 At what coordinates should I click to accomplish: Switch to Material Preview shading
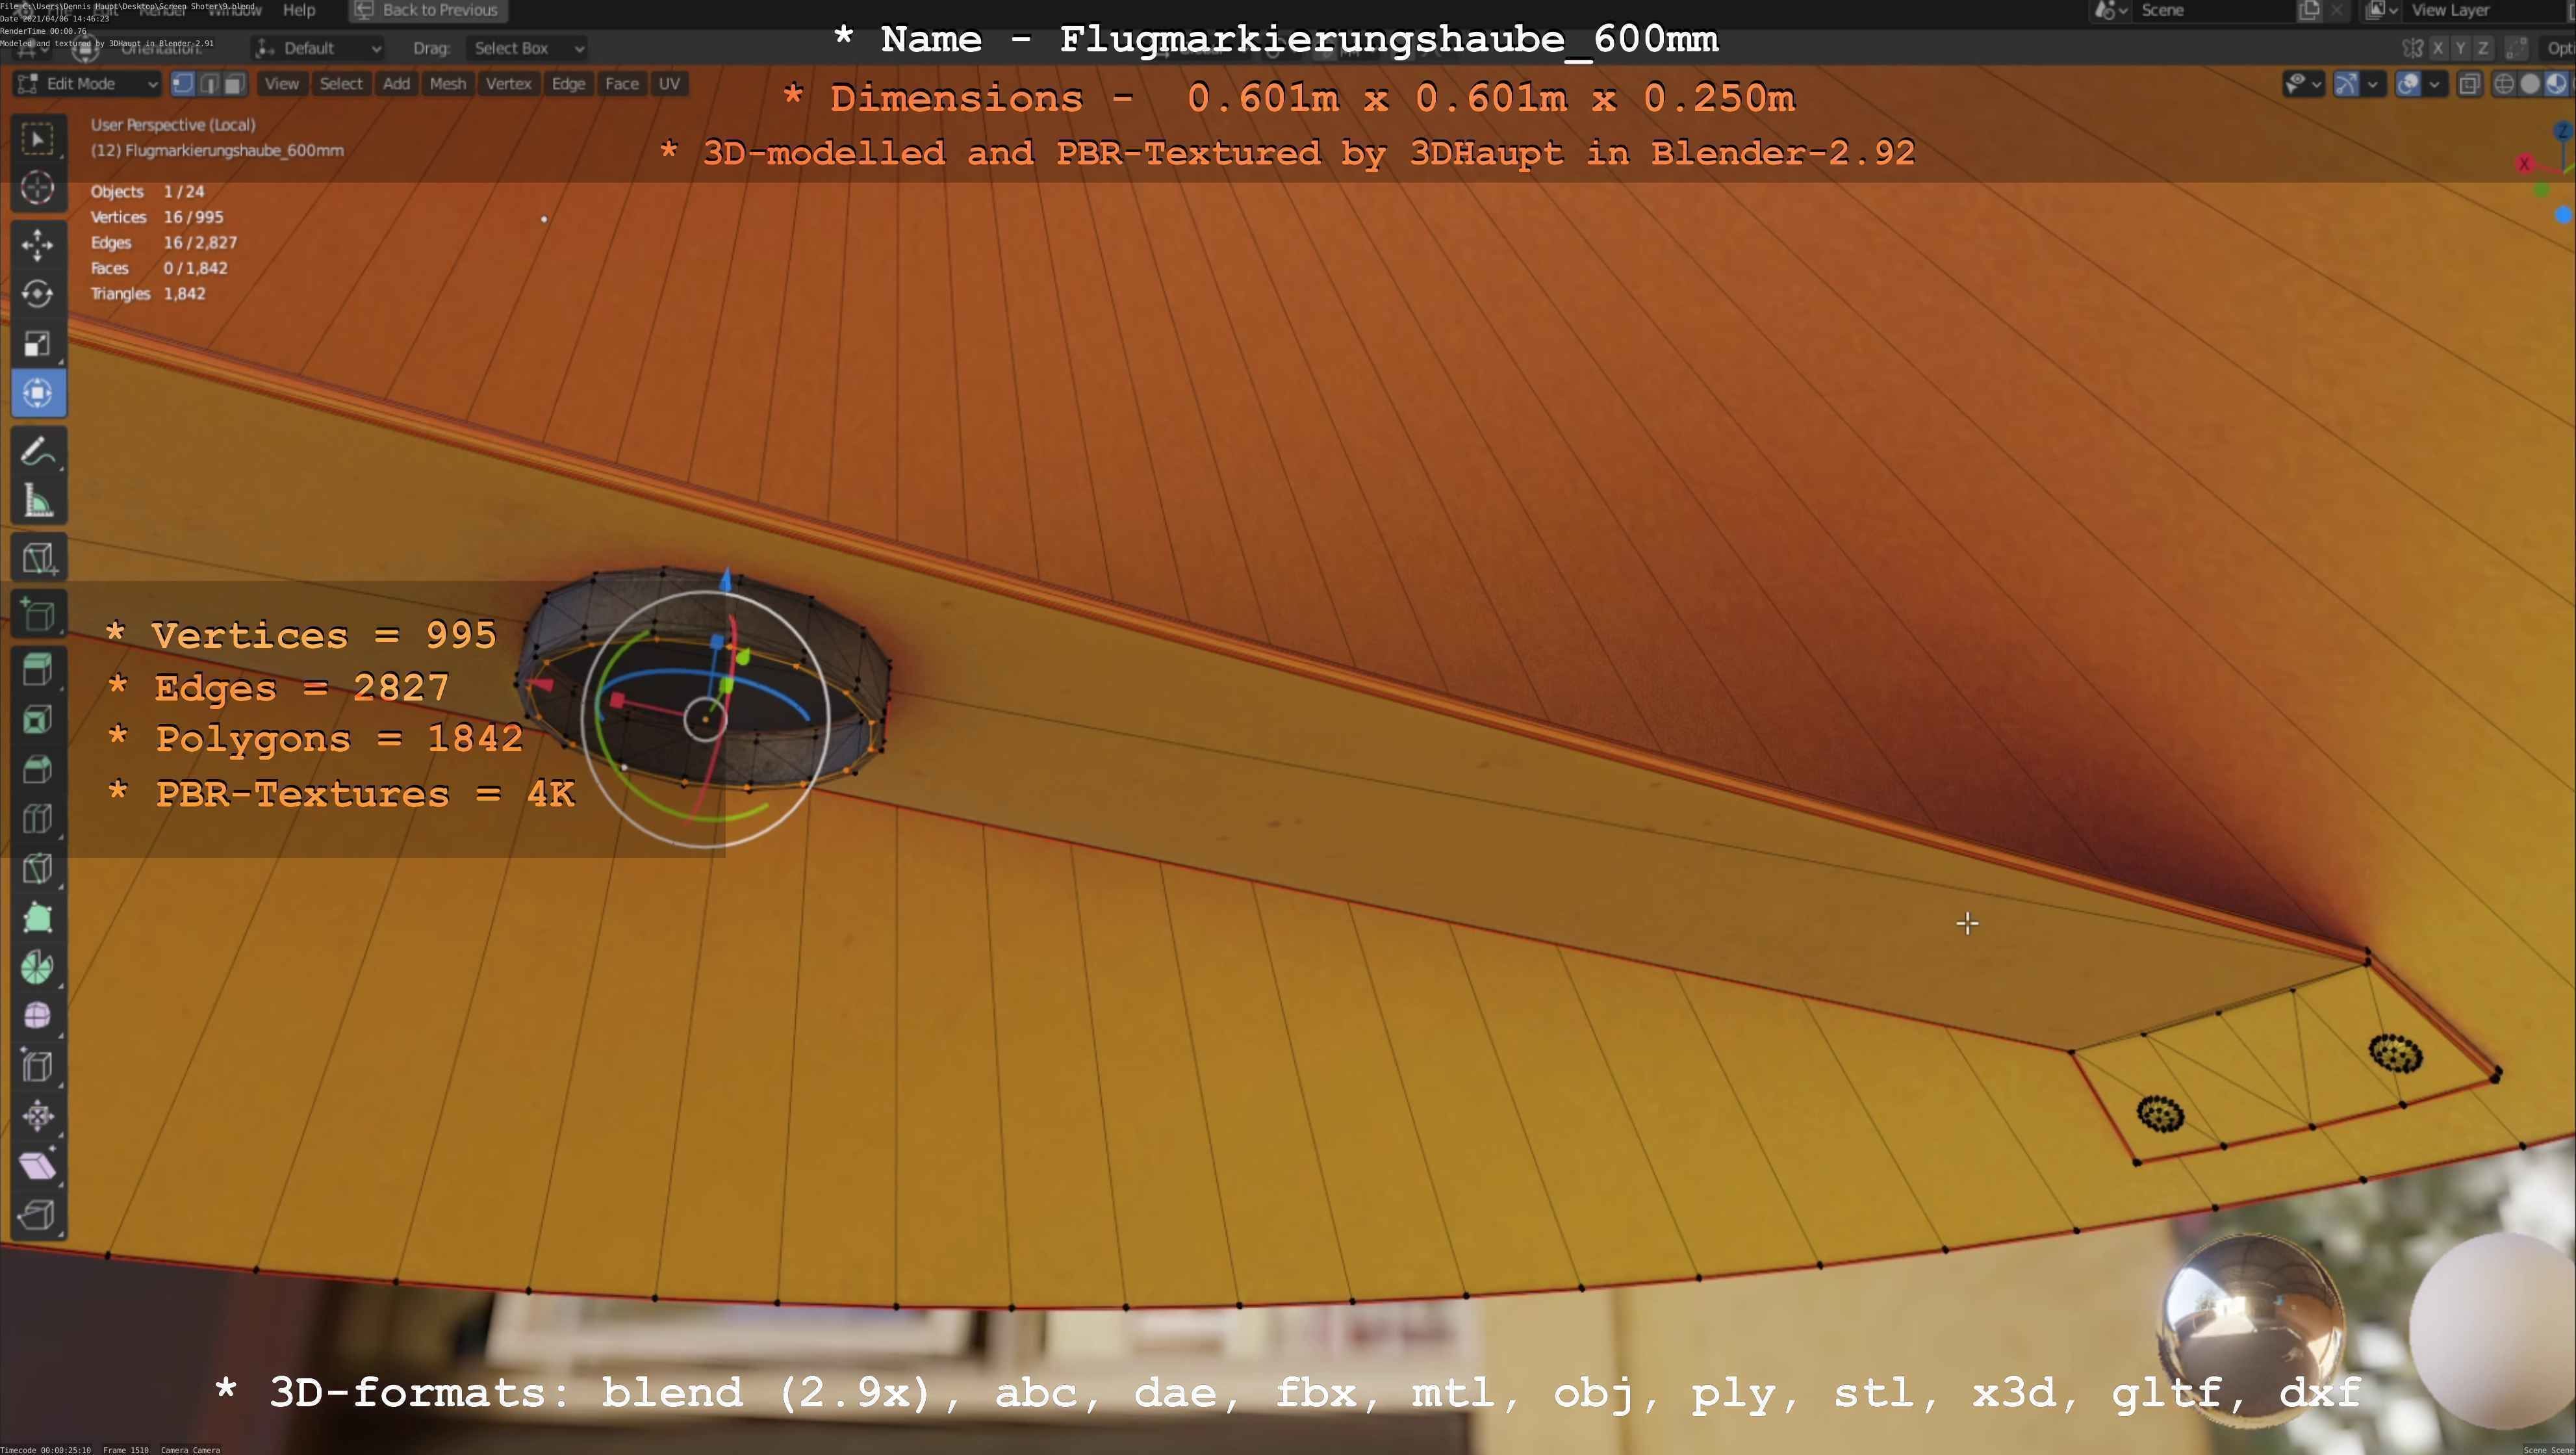click(2556, 84)
